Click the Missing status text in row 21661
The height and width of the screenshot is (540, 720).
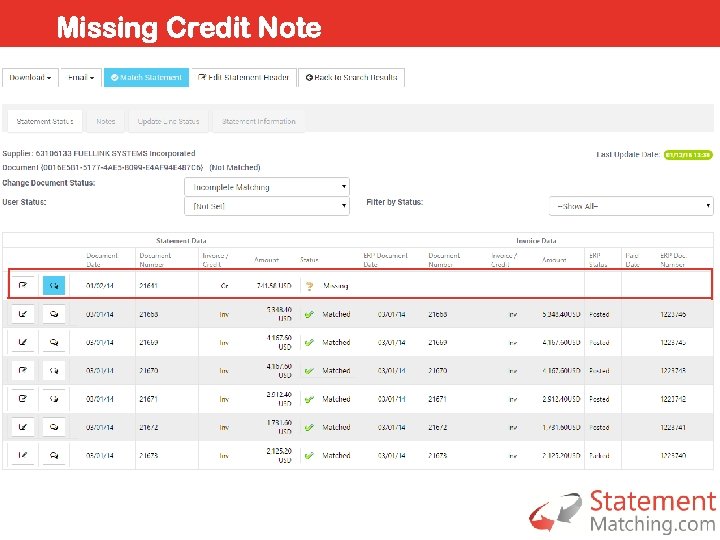click(x=336, y=286)
